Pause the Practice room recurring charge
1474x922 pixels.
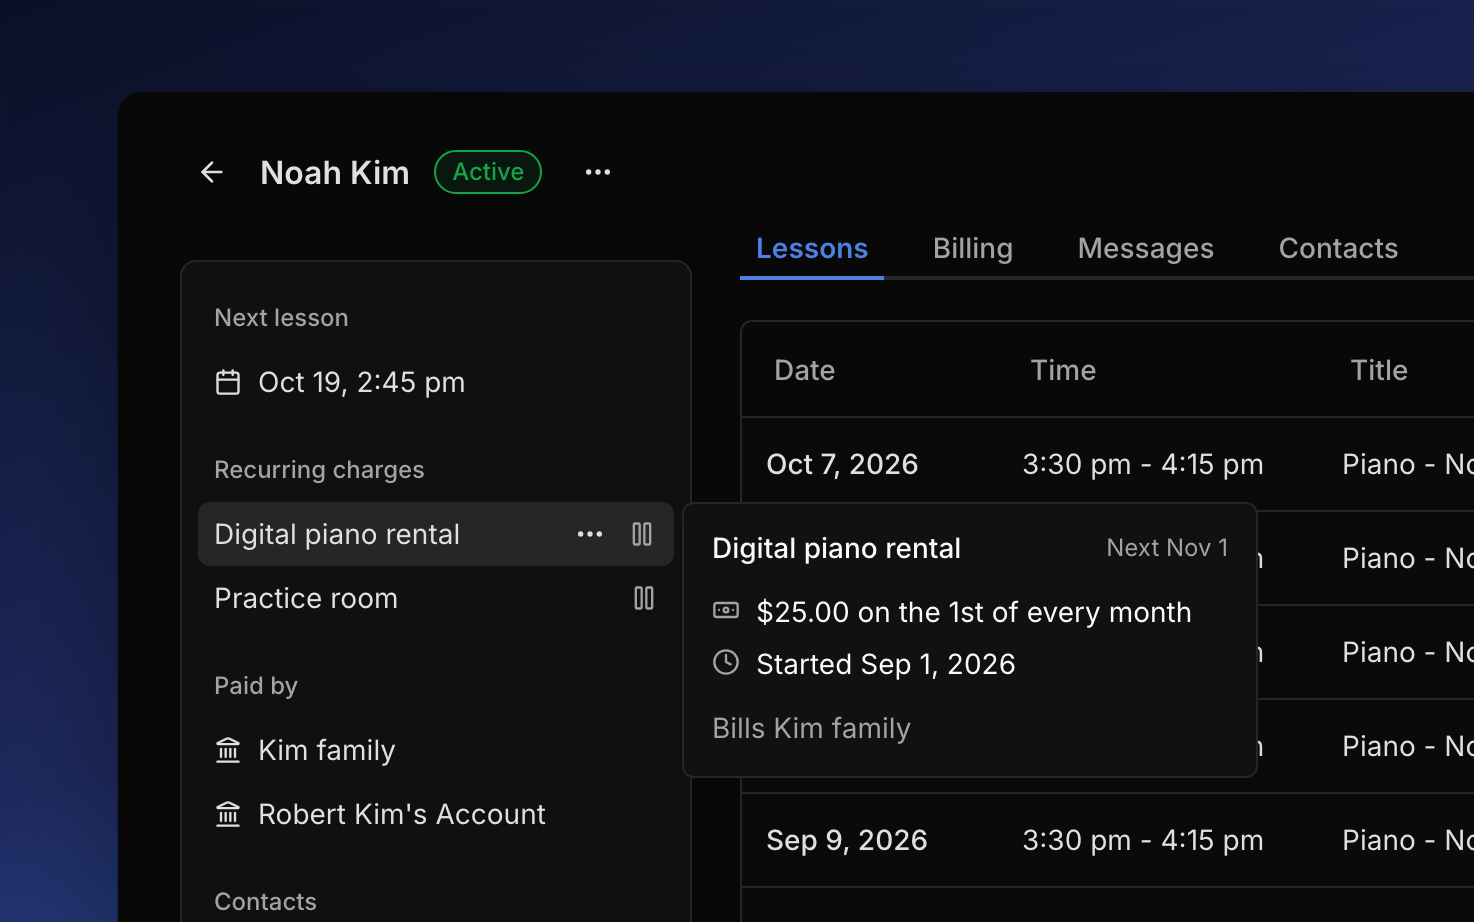pyautogui.click(x=644, y=598)
